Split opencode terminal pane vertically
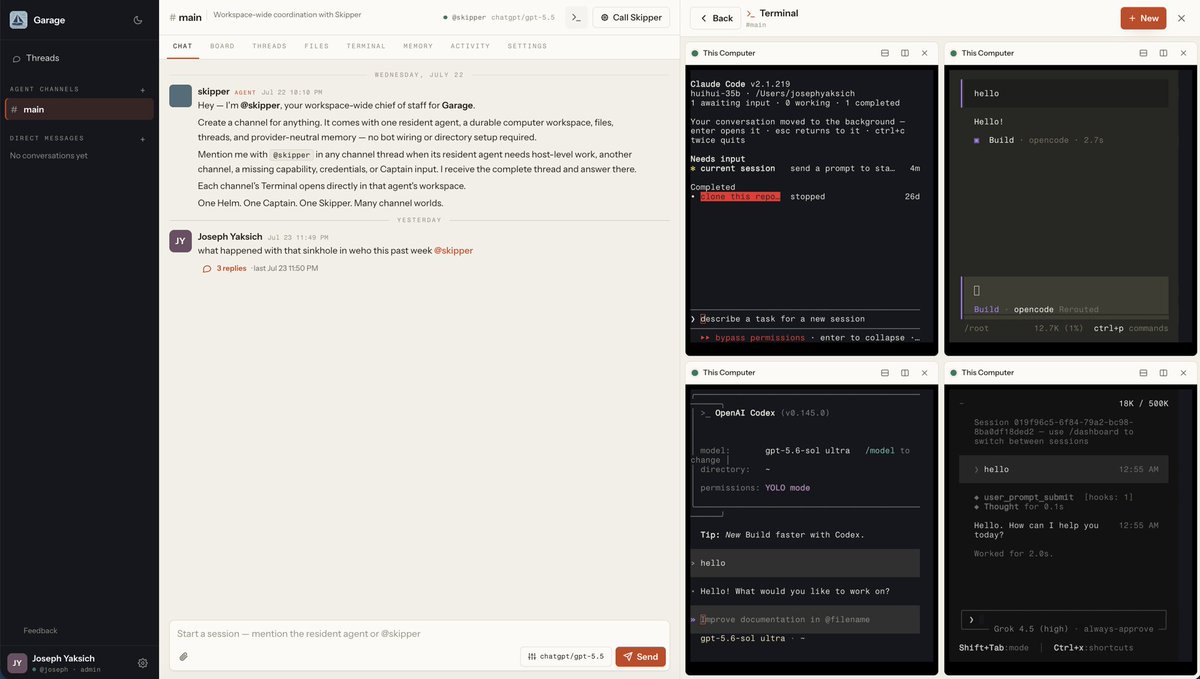The image size is (1200, 679). (x=1164, y=53)
